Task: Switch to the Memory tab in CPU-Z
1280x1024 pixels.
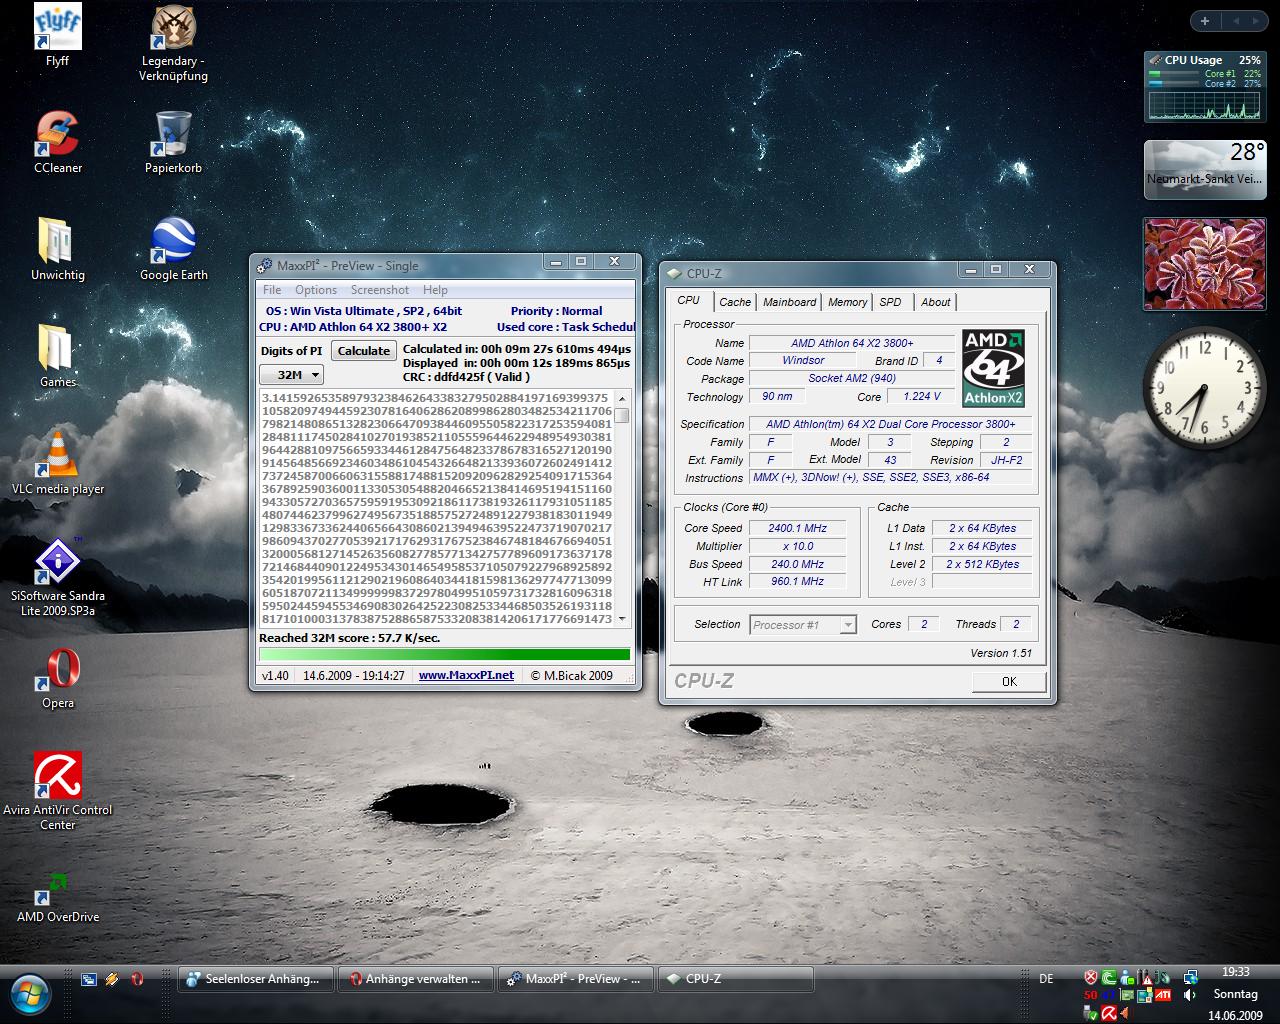Action: pyautogui.click(x=847, y=302)
